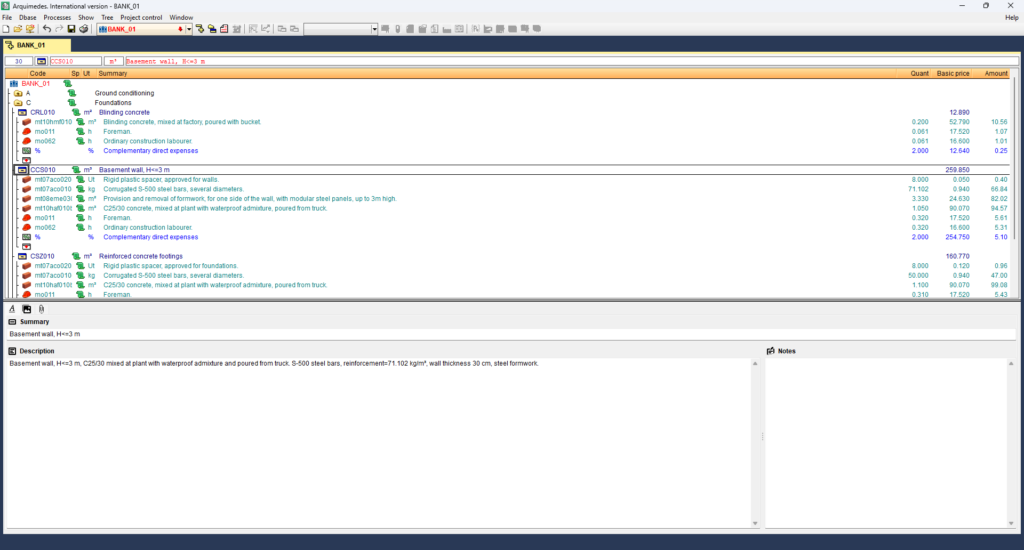This screenshot has height=550, width=1024.
Task: Expand the A Ground conditioning chapter
Action: 18,93
